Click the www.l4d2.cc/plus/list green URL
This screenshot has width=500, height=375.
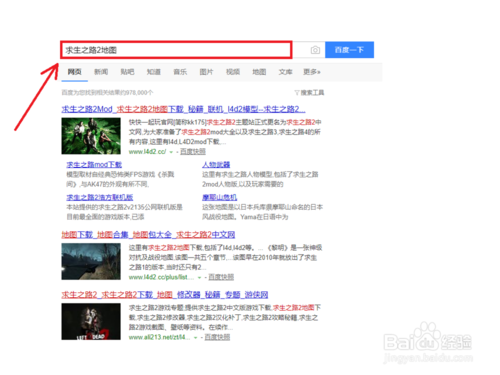pos(161,277)
